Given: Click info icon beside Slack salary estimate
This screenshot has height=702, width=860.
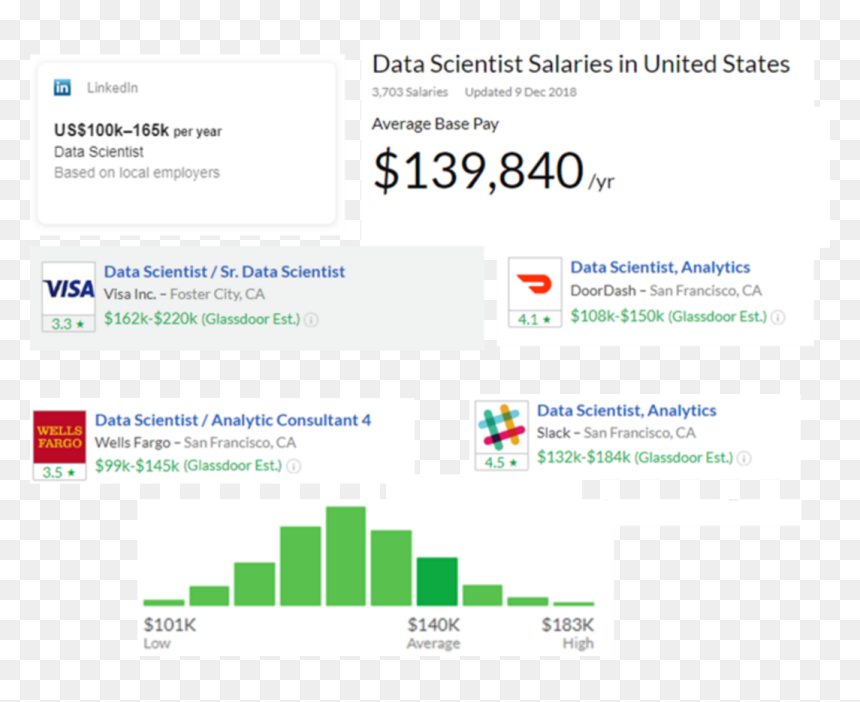Looking at the screenshot, I should point(744,458).
